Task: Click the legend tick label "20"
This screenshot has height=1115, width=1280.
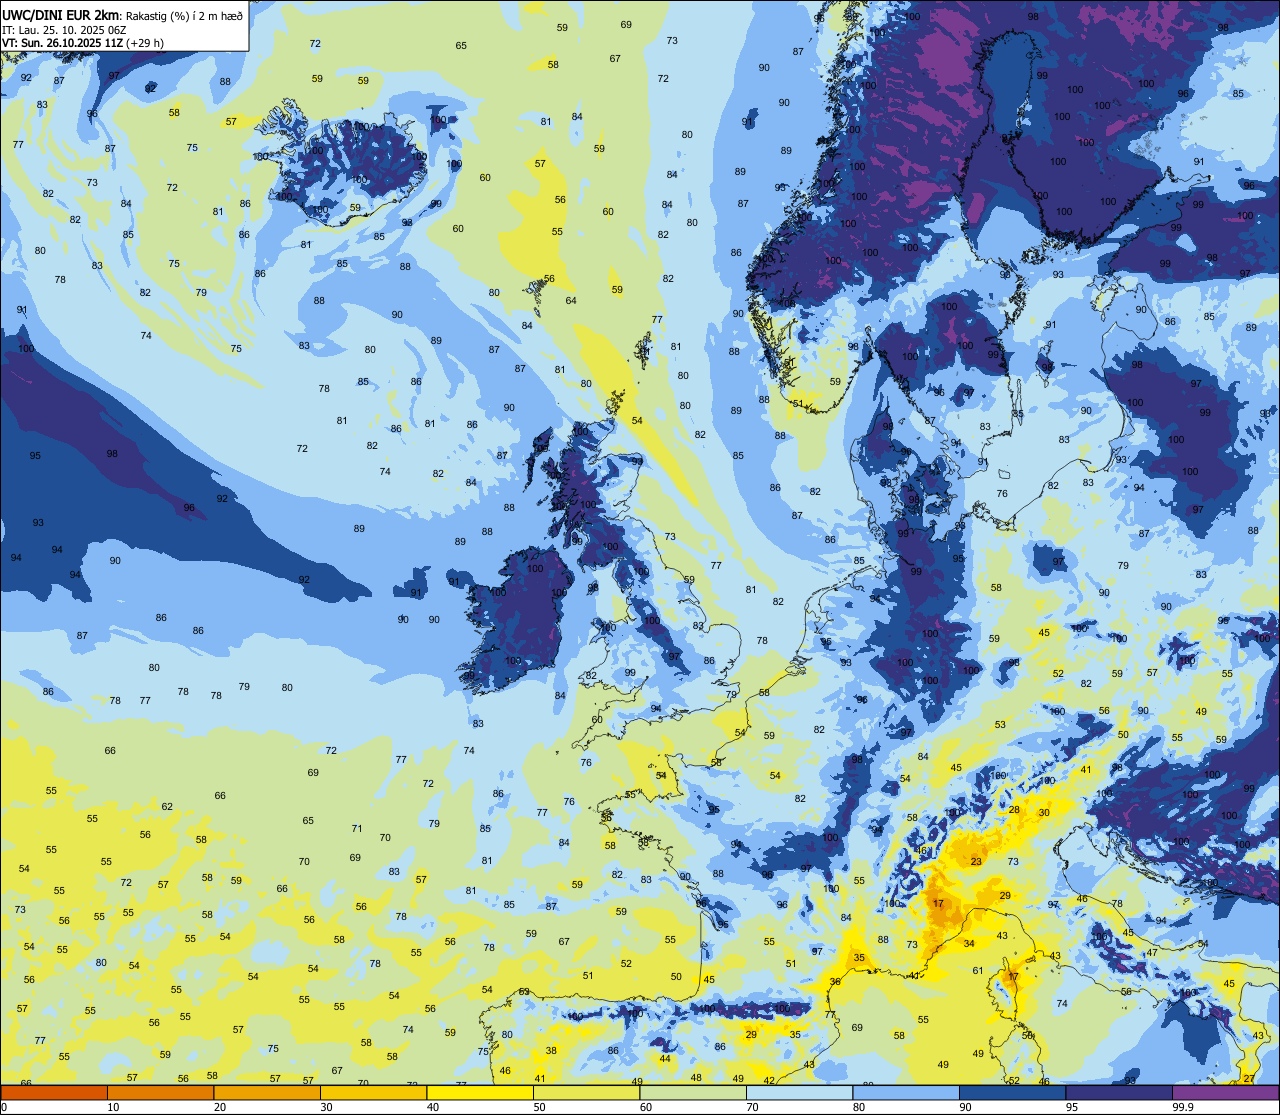Action: pos(219,1107)
